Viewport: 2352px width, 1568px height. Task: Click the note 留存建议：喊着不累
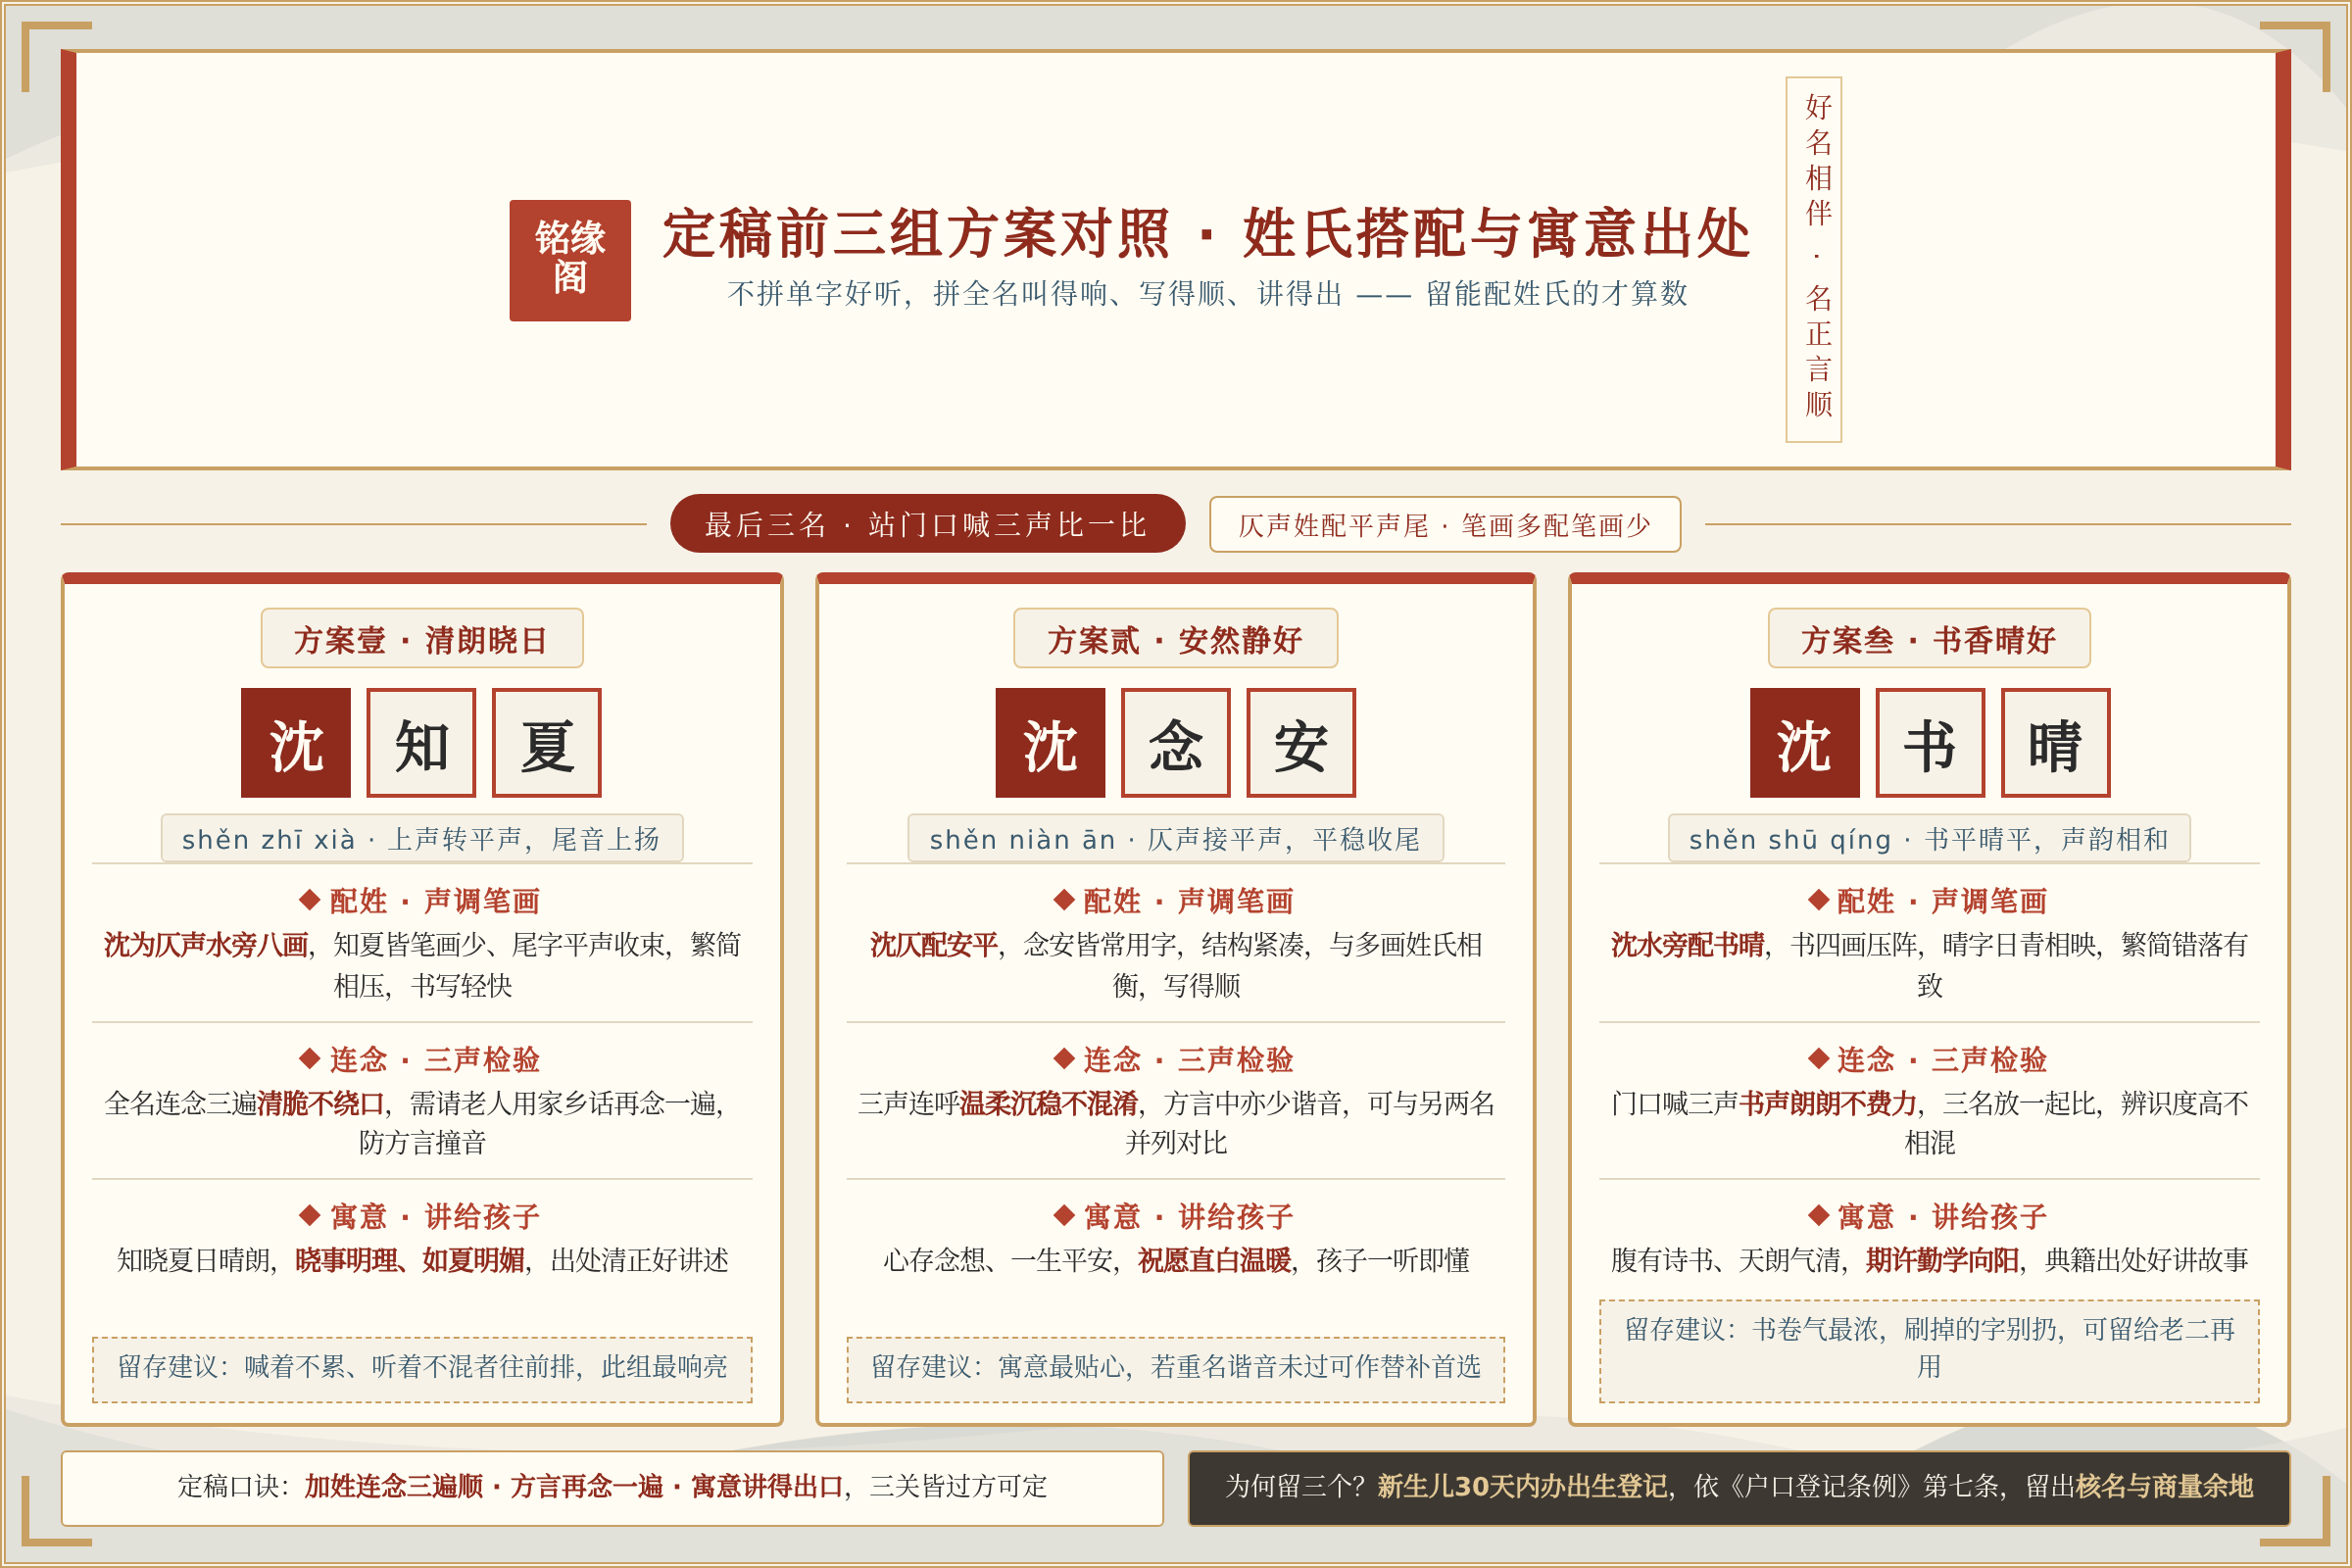coord(422,1369)
